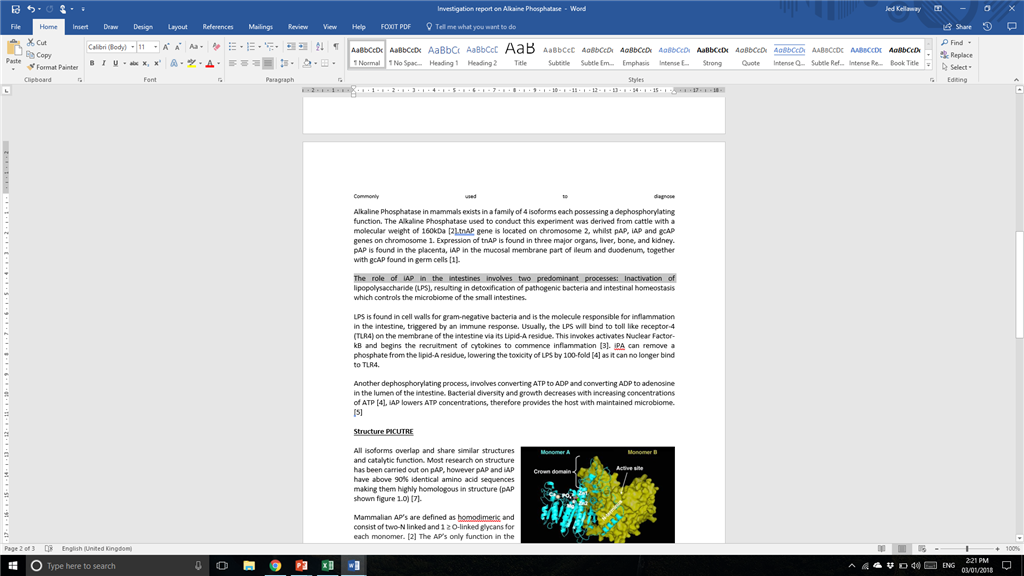Increase font size with Grow Font

[x=166, y=47]
